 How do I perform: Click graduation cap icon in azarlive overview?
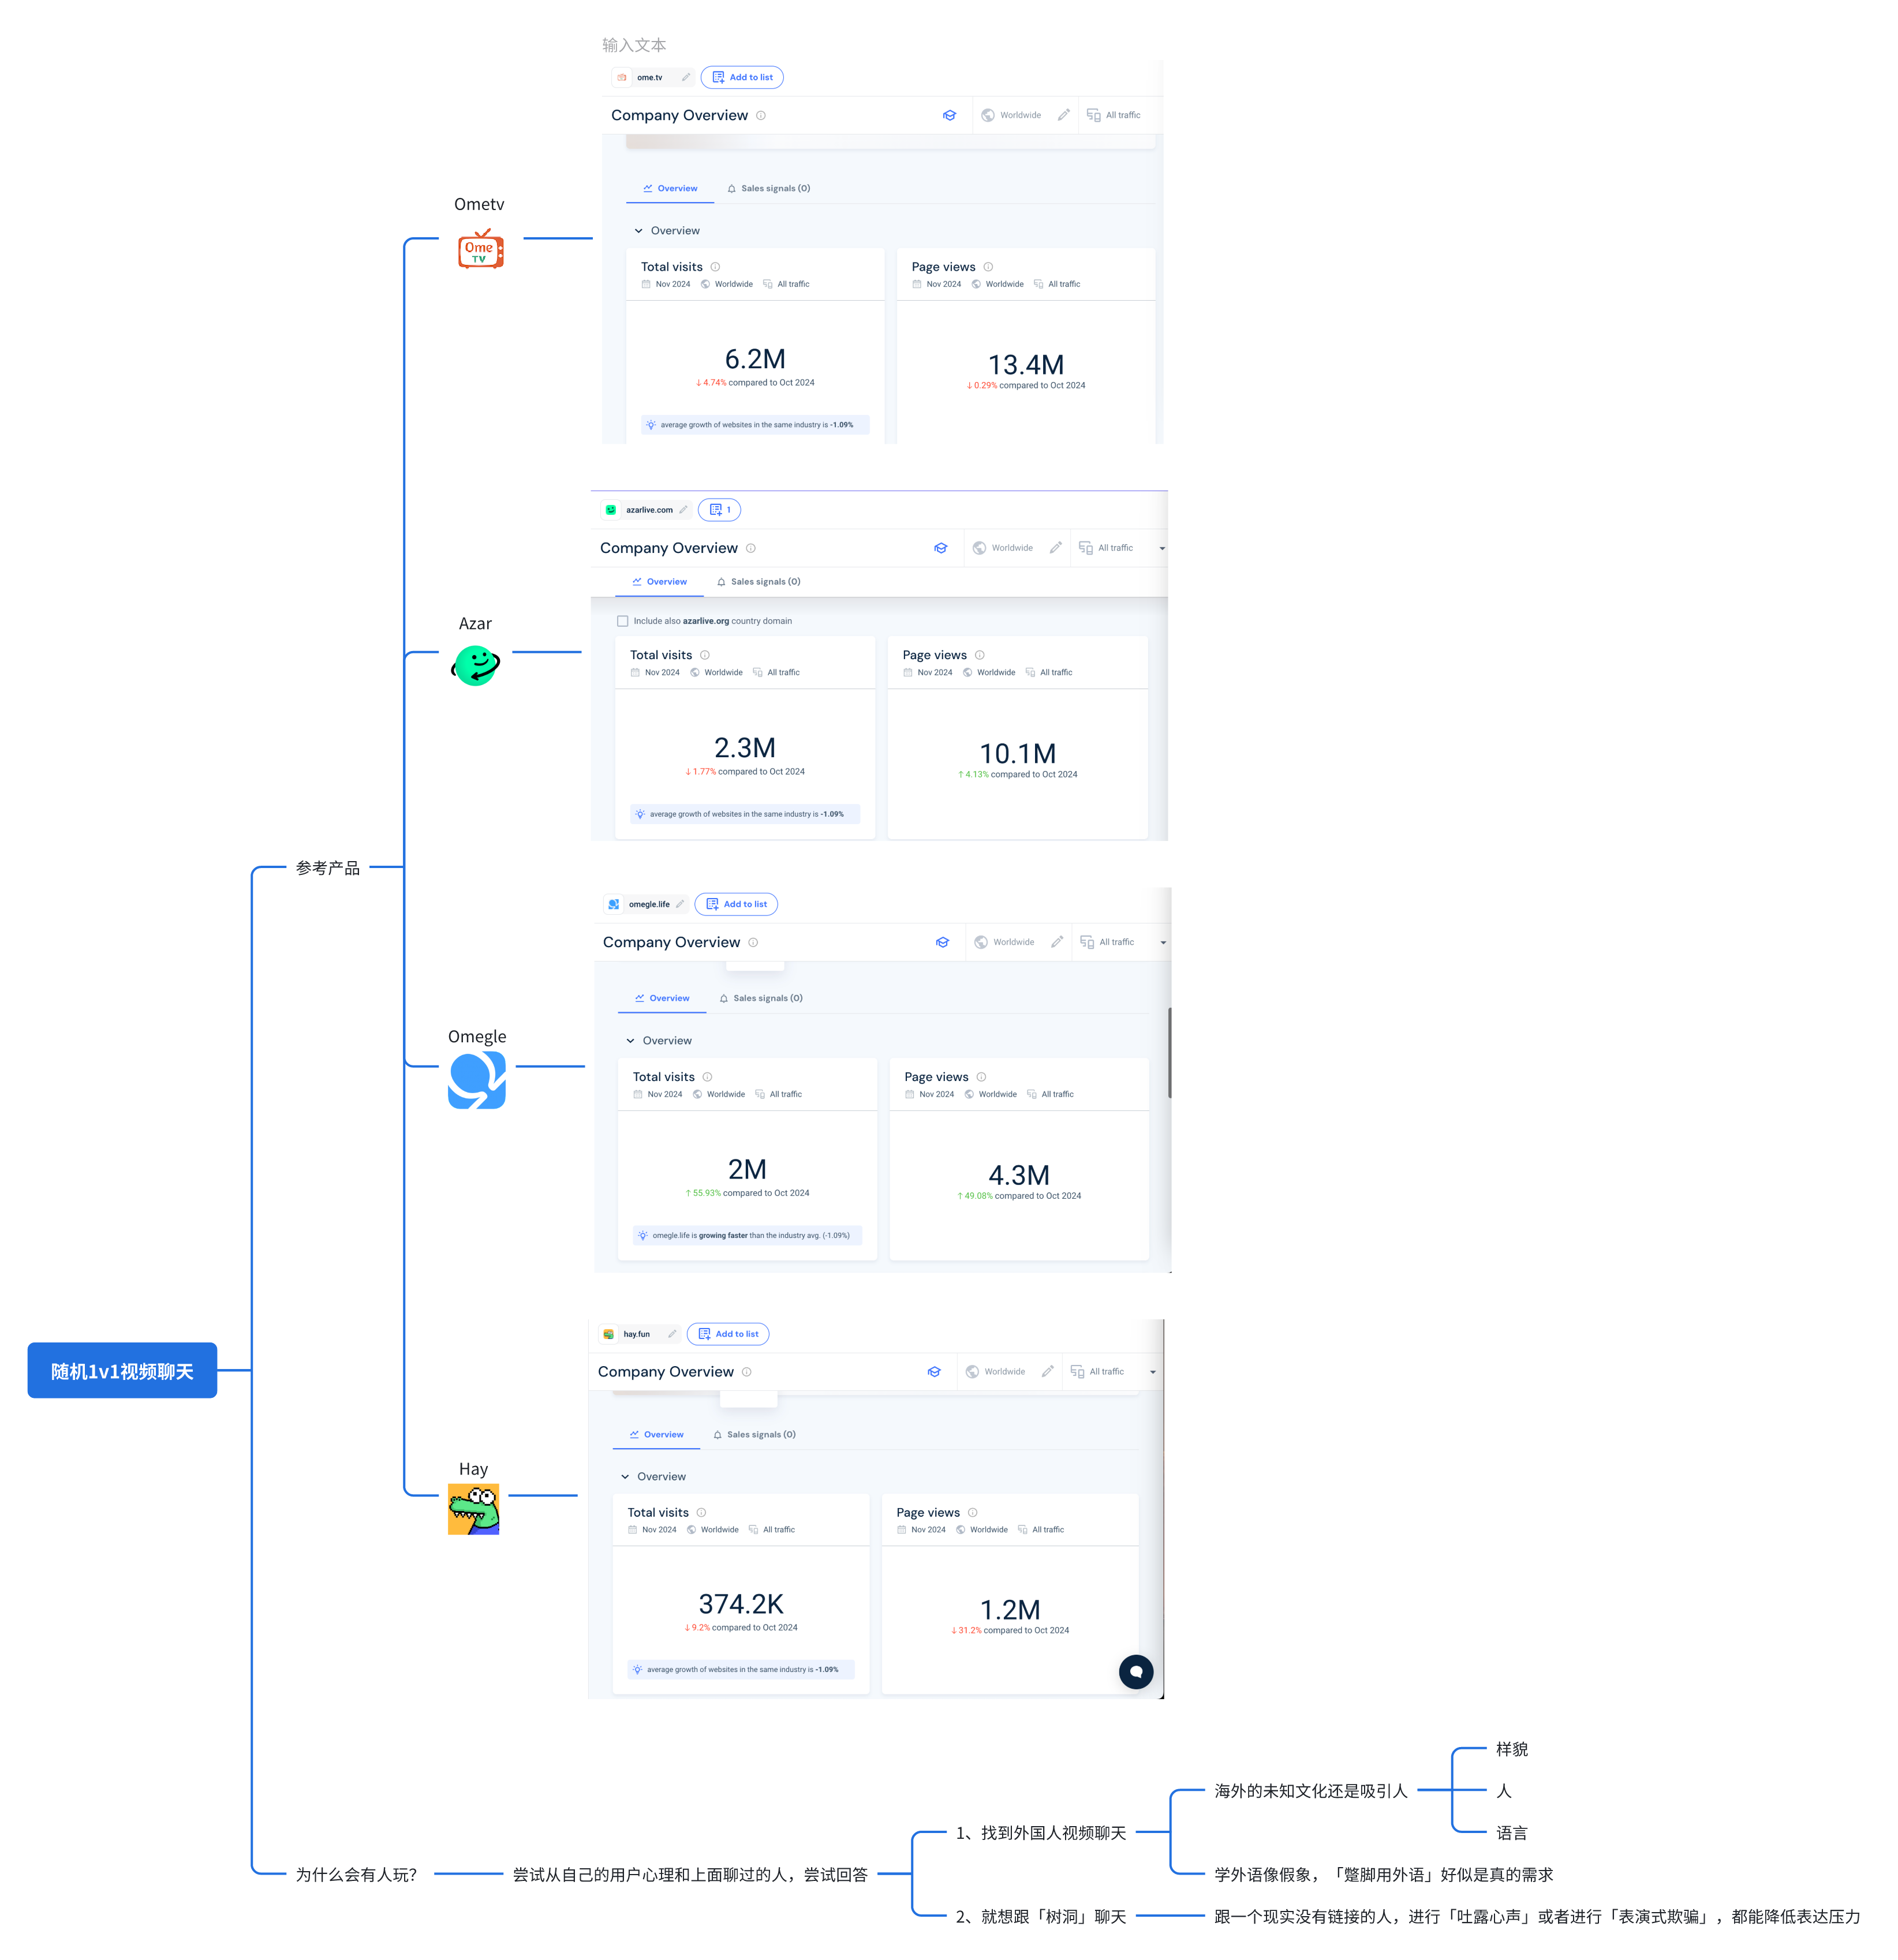point(940,548)
